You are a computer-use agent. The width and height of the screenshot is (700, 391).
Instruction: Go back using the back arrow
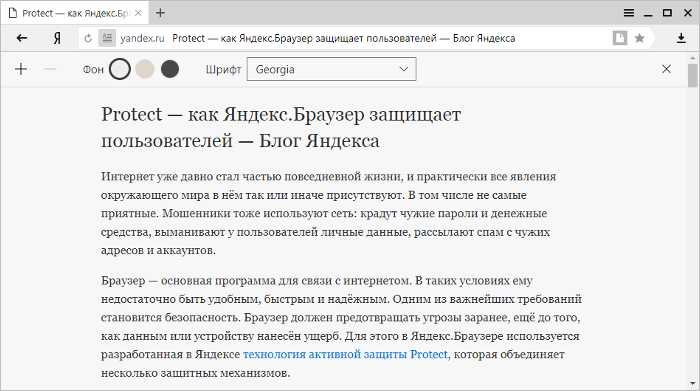coord(22,38)
